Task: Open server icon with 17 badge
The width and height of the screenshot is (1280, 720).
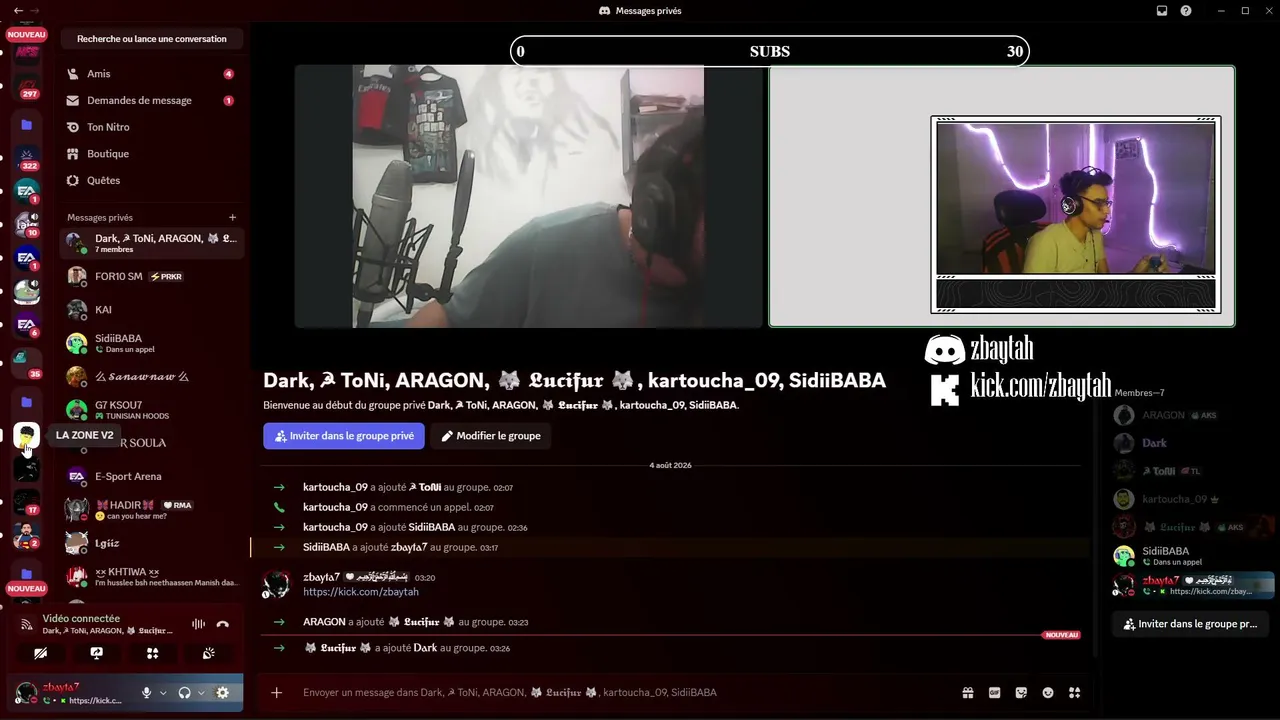Action: pyautogui.click(x=27, y=502)
